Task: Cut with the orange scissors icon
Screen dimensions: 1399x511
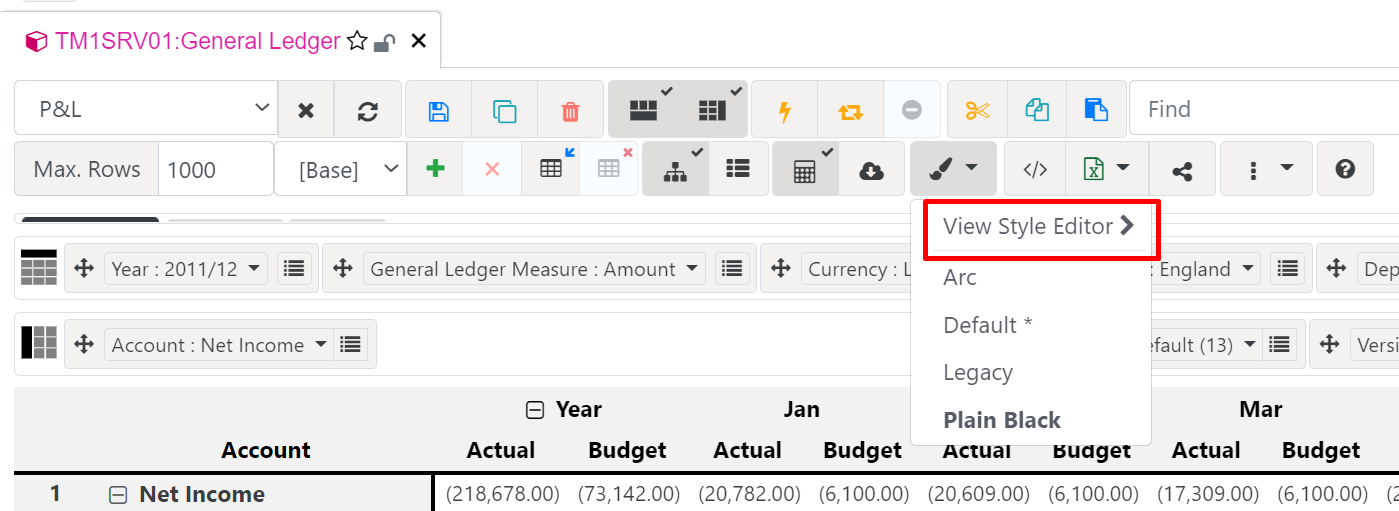Action: click(977, 110)
